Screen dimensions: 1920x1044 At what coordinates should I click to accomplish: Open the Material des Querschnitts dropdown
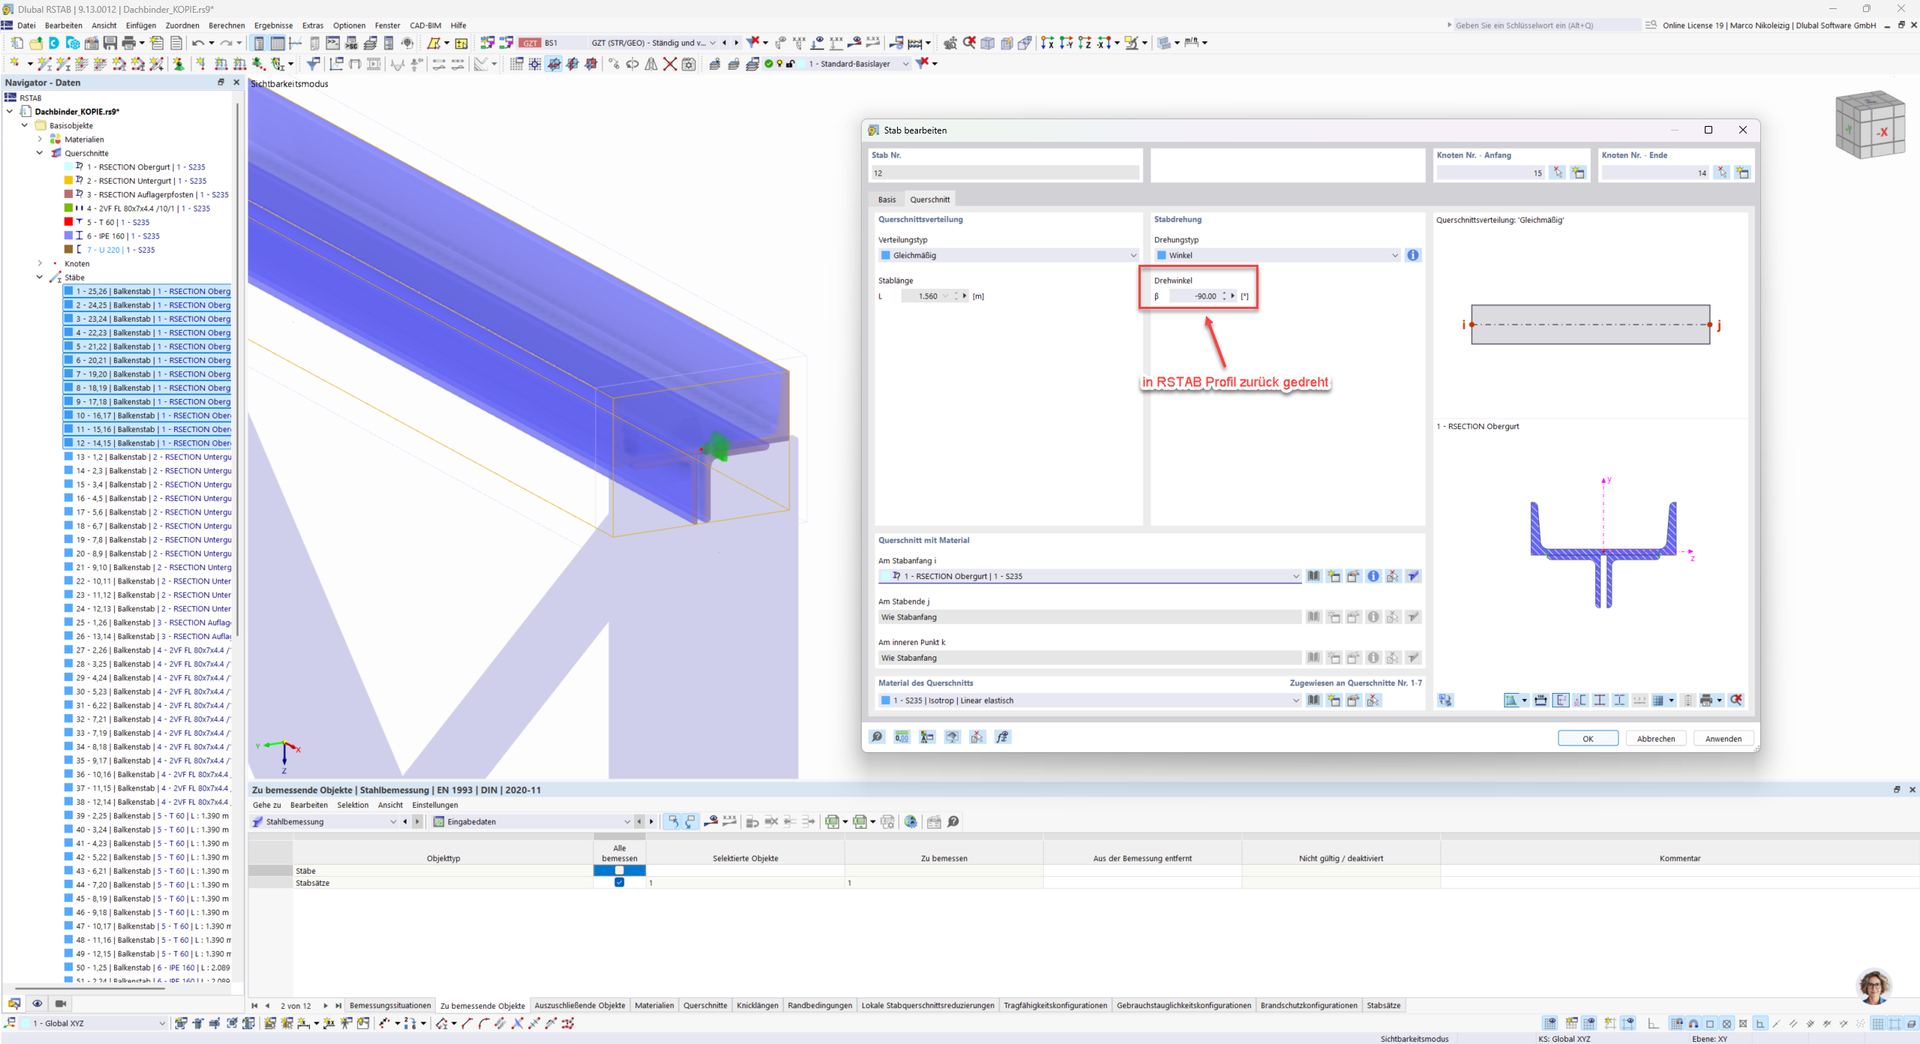click(x=1089, y=700)
